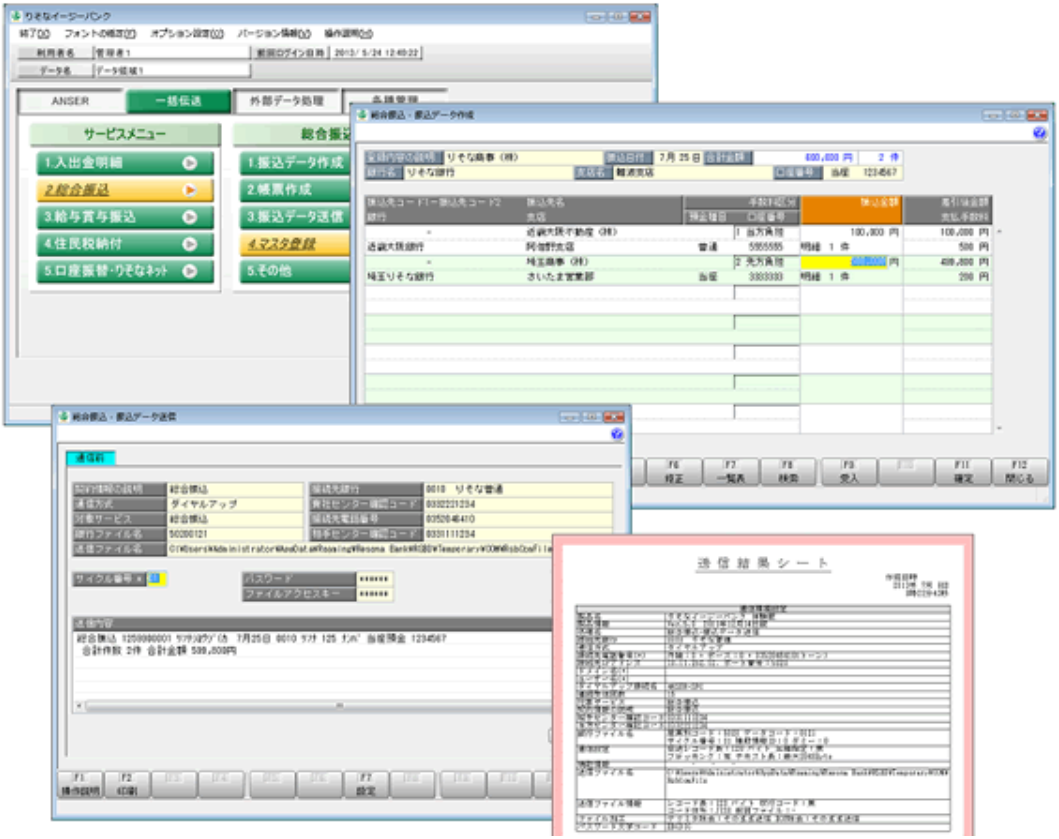Click horizontal scrollbar in 送信内容 list
The width and height of the screenshot is (1059, 839).
(x=310, y=706)
